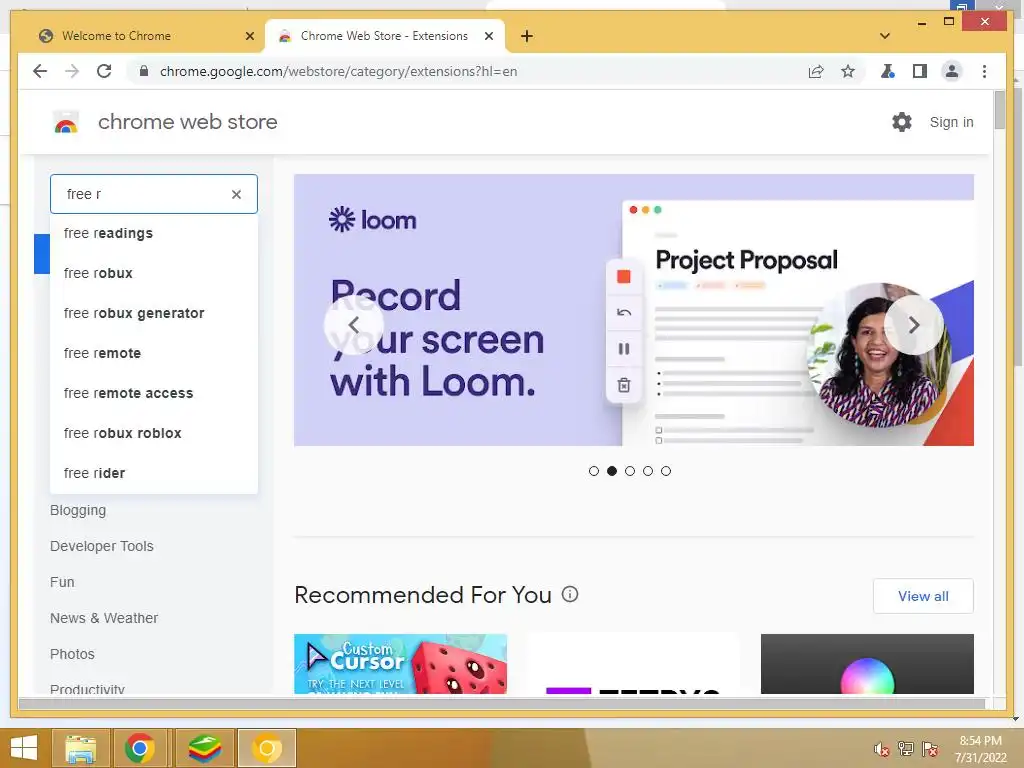Reload the current page
The width and height of the screenshot is (1024, 768).
tap(104, 71)
